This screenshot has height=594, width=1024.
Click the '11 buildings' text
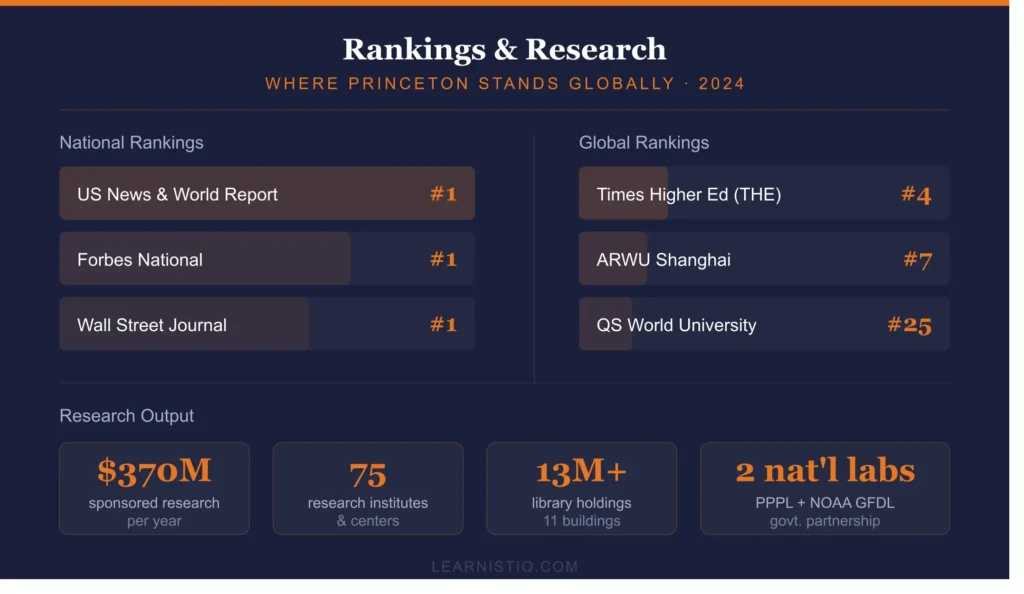pos(581,521)
